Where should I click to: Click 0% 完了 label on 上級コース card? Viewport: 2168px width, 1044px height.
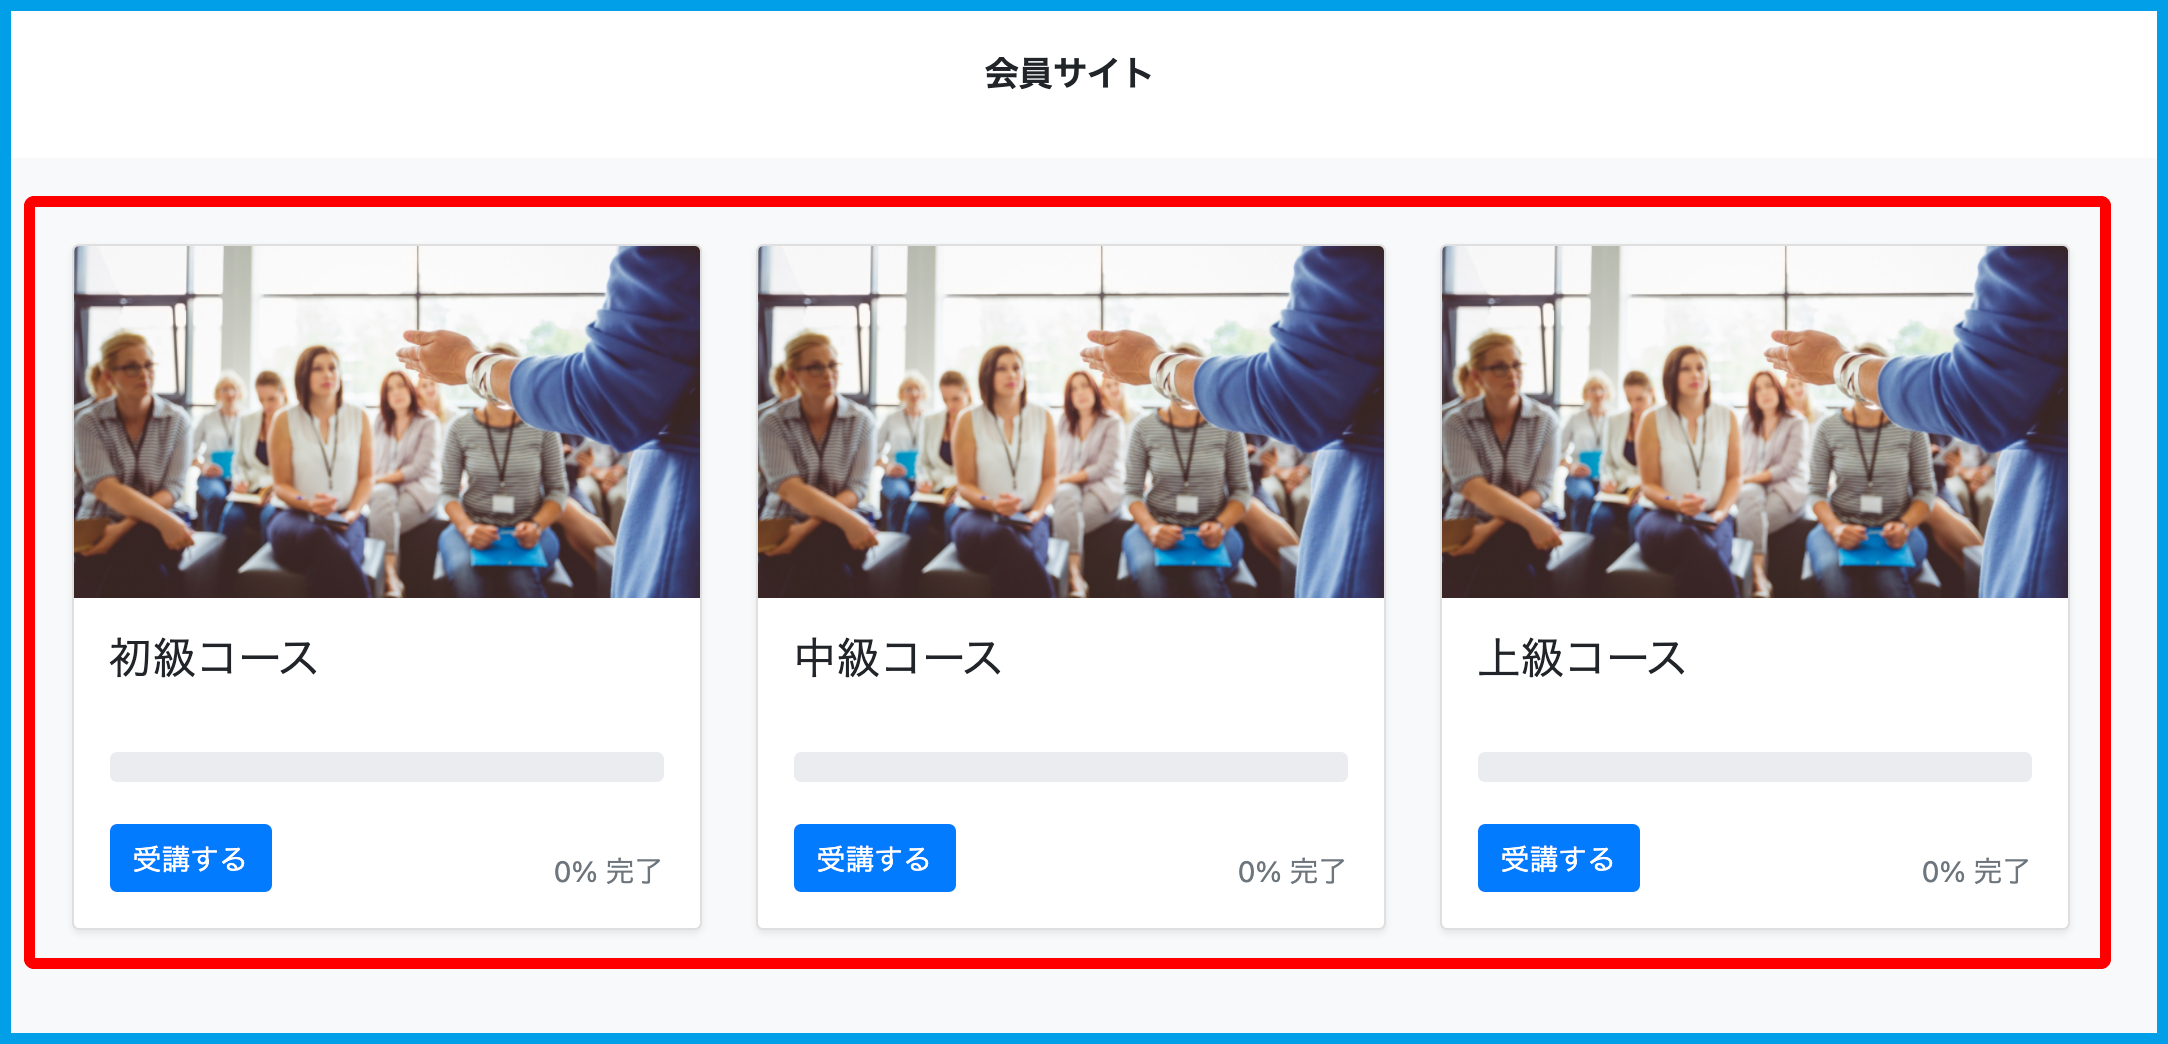point(1976,871)
